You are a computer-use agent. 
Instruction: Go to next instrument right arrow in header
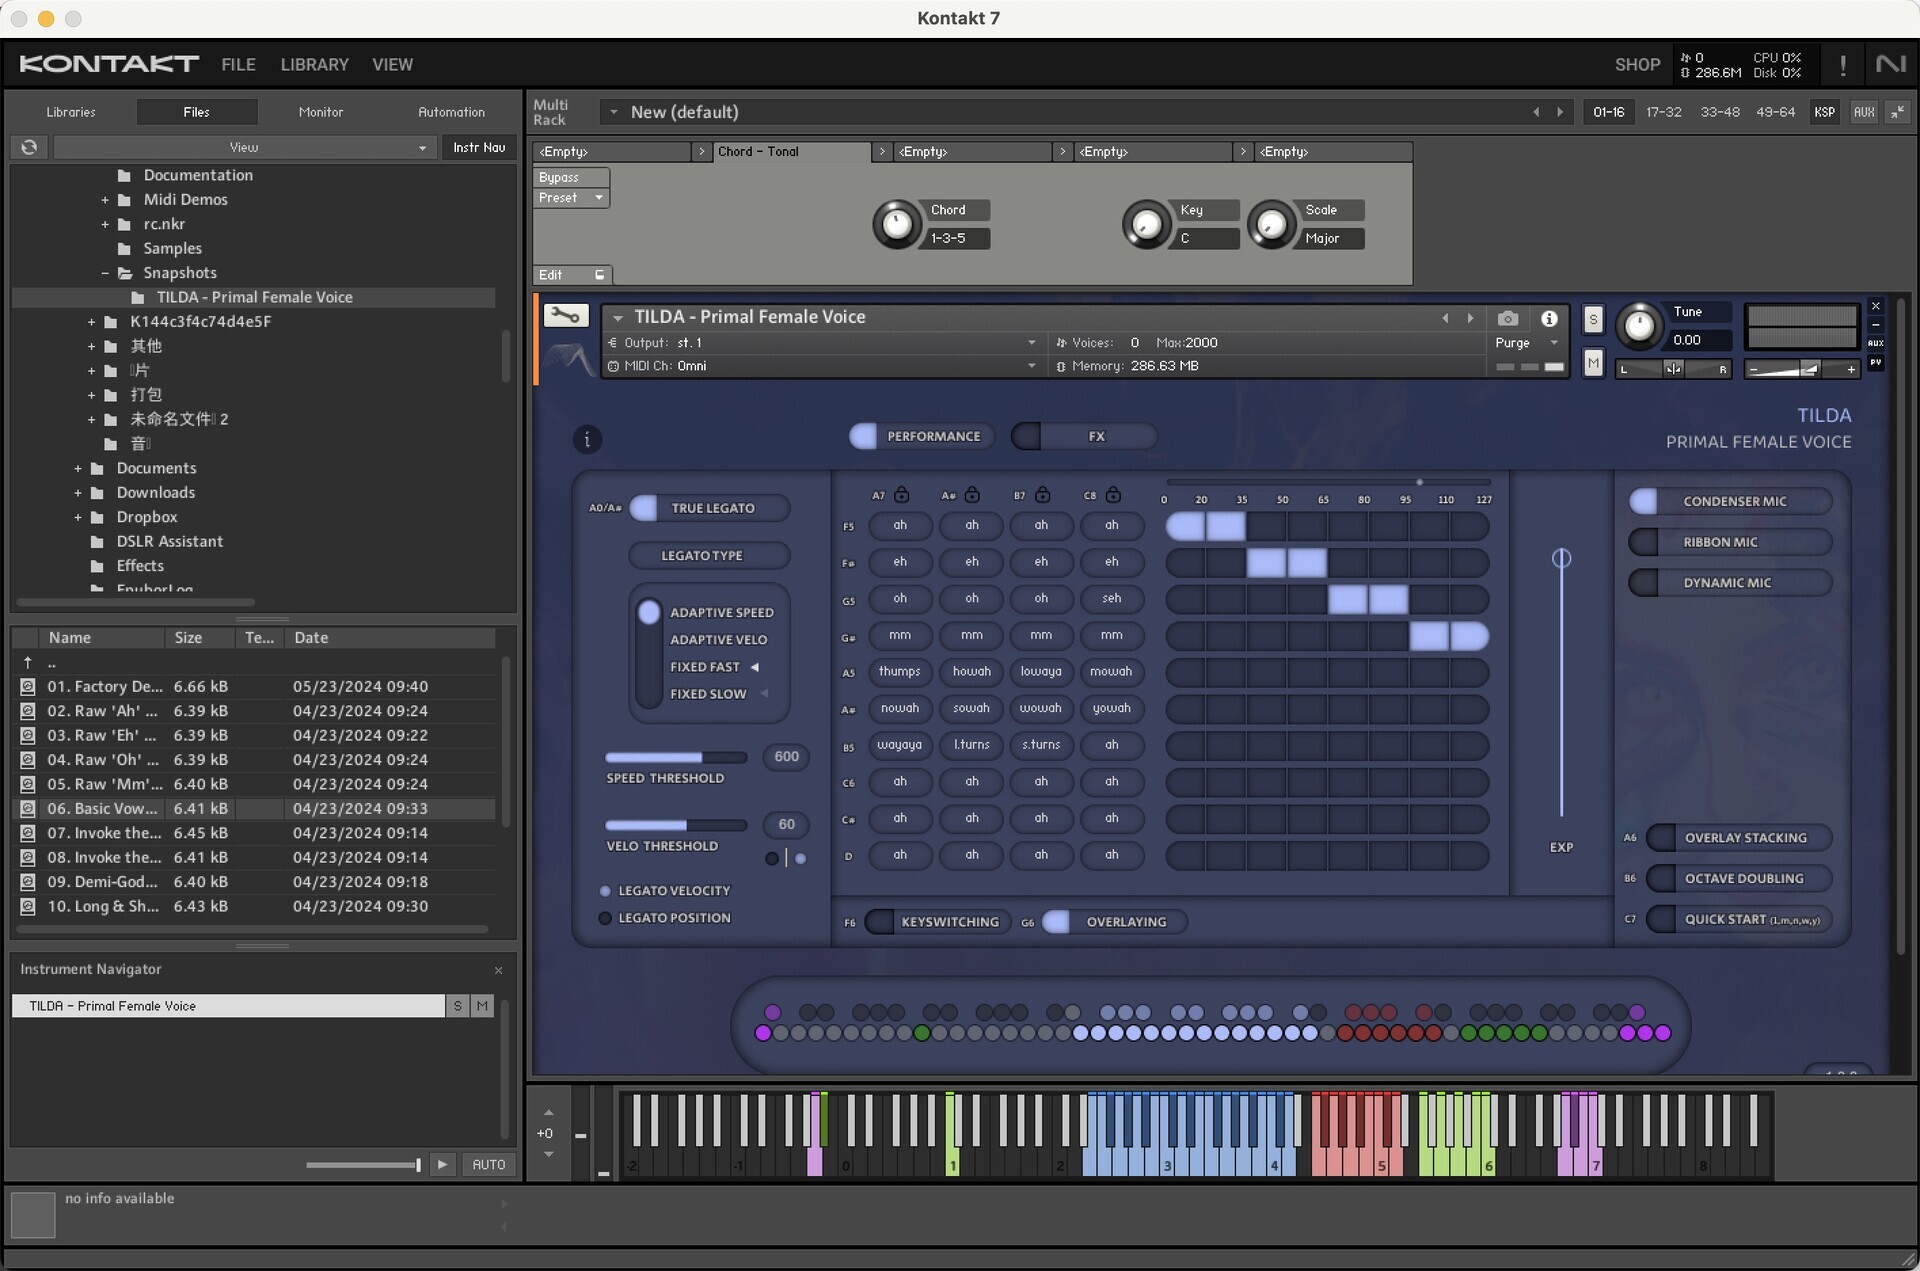point(1470,318)
